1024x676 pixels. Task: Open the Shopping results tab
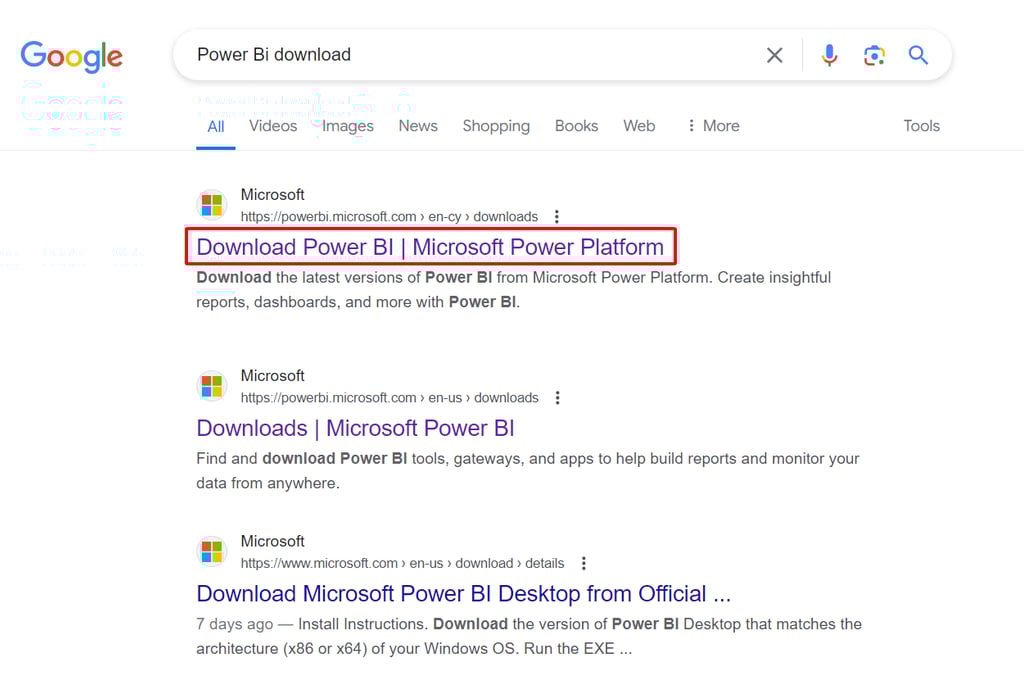[x=496, y=126]
